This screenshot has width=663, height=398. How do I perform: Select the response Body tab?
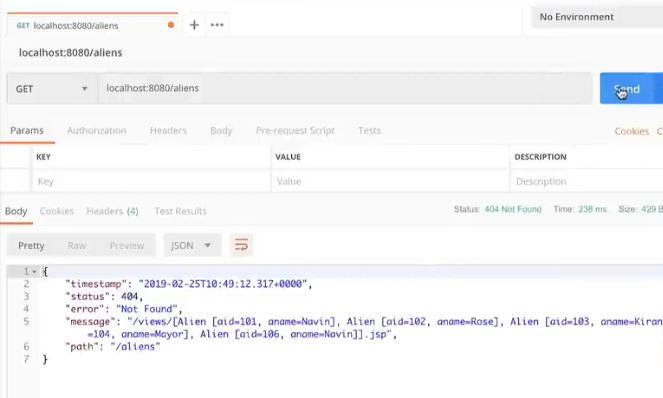point(16,211)
